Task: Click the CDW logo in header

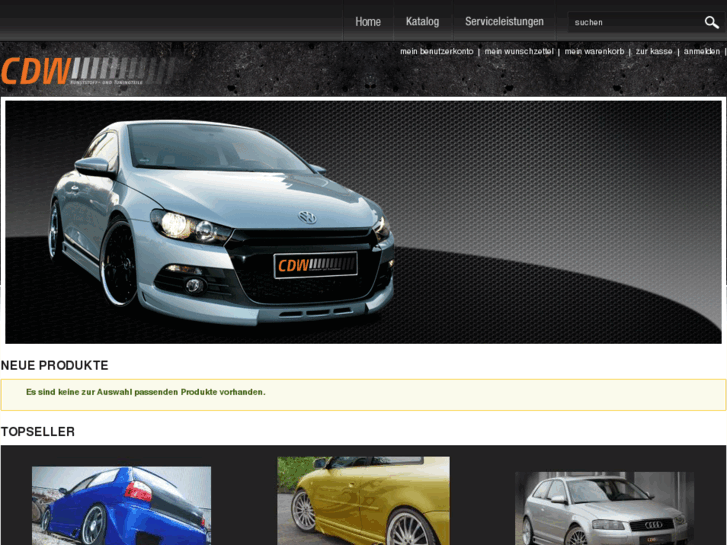Action: coord(88,71)
